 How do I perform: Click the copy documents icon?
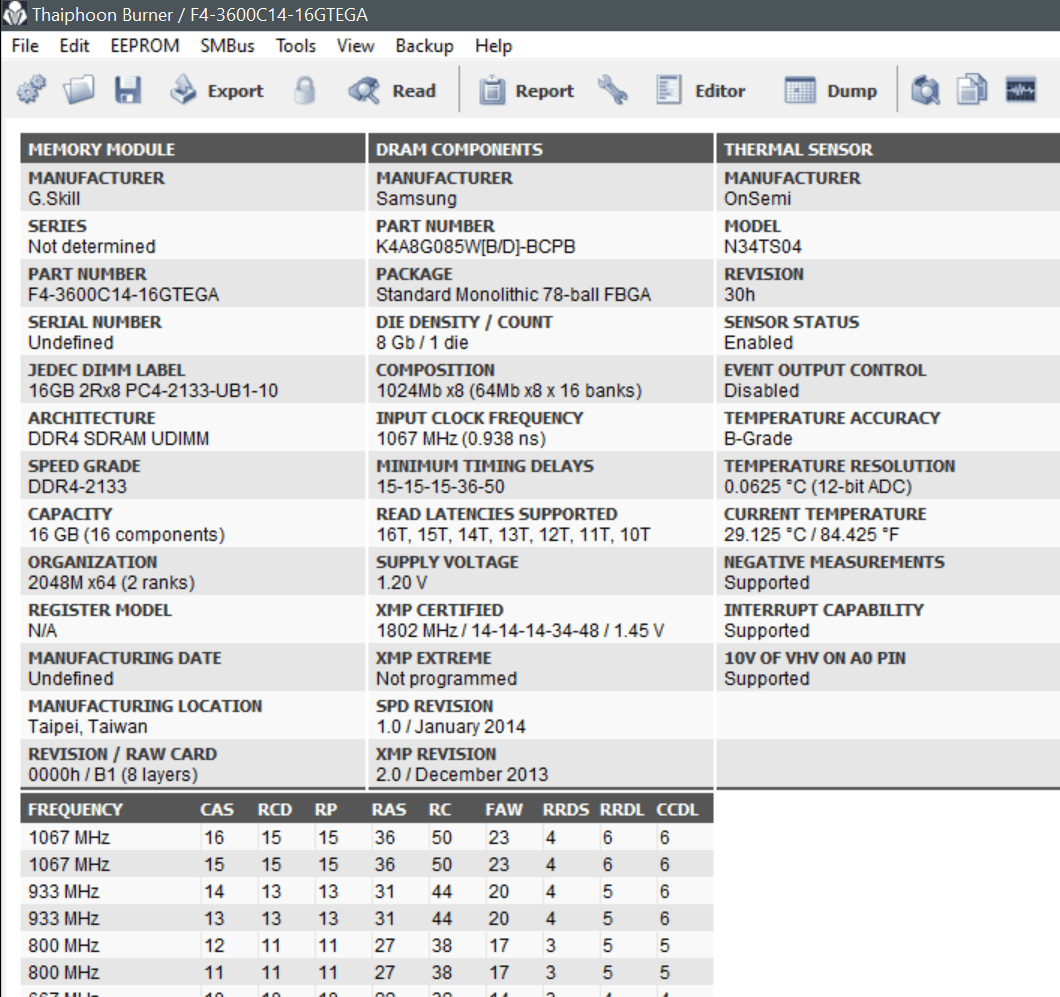pos(972,90)
